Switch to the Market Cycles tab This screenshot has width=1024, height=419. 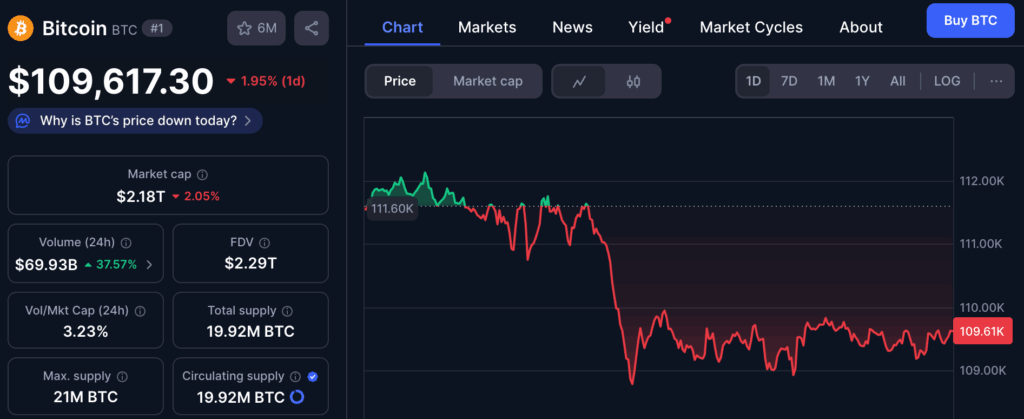[750, 27]
